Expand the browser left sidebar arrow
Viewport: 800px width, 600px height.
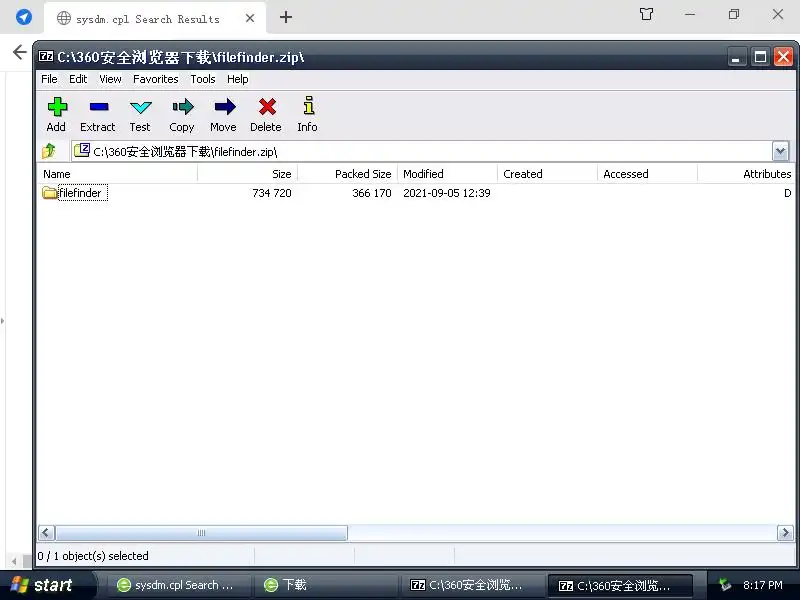coord(3,321)
